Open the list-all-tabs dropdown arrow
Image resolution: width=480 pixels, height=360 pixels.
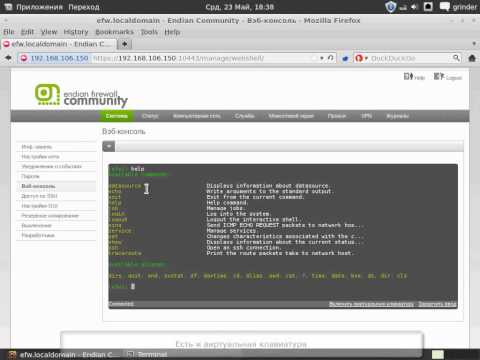point(474,44)
